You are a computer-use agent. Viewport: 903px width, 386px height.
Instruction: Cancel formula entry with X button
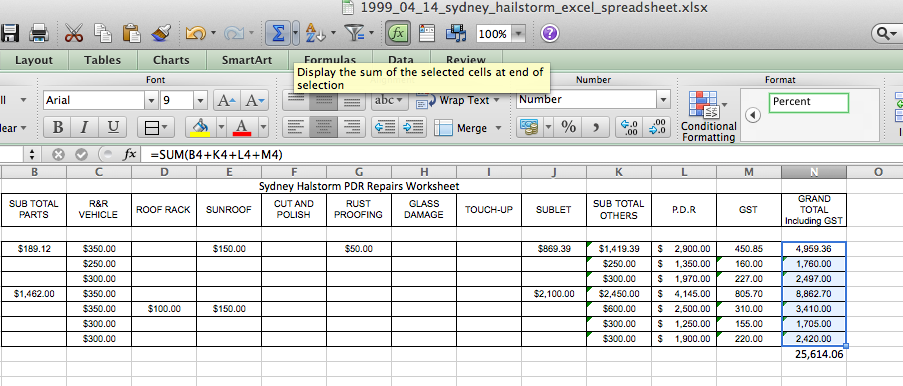pyautogui.click(x=58, y=155)
